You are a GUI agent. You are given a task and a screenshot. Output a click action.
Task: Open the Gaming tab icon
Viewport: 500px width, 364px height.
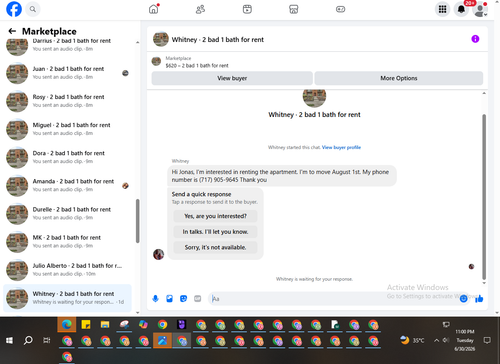pos(340,9)
